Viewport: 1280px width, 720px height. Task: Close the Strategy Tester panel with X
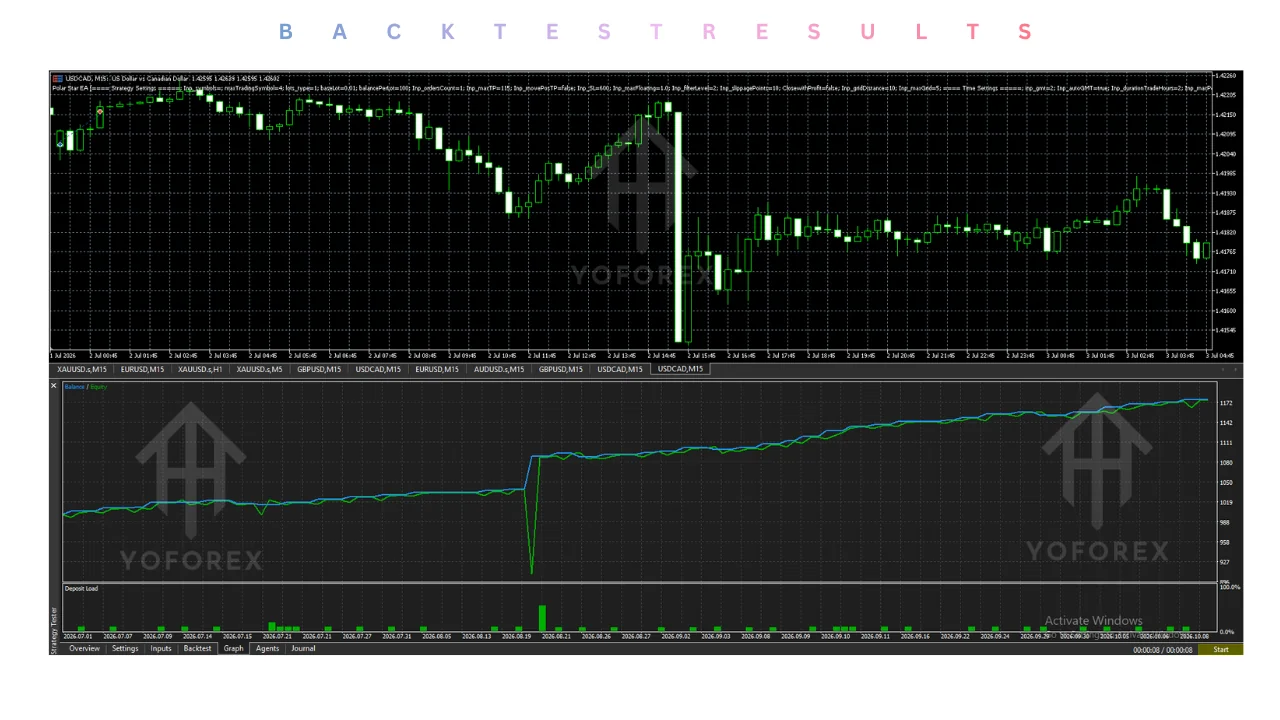click(x=54, y=385)
